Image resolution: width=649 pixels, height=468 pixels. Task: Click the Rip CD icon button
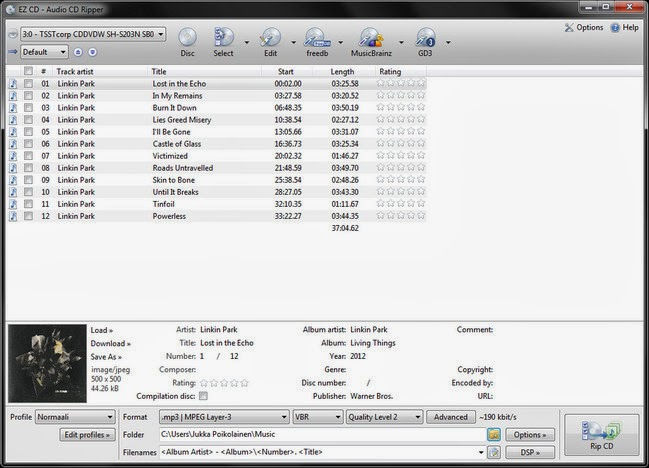coord(601,435)
